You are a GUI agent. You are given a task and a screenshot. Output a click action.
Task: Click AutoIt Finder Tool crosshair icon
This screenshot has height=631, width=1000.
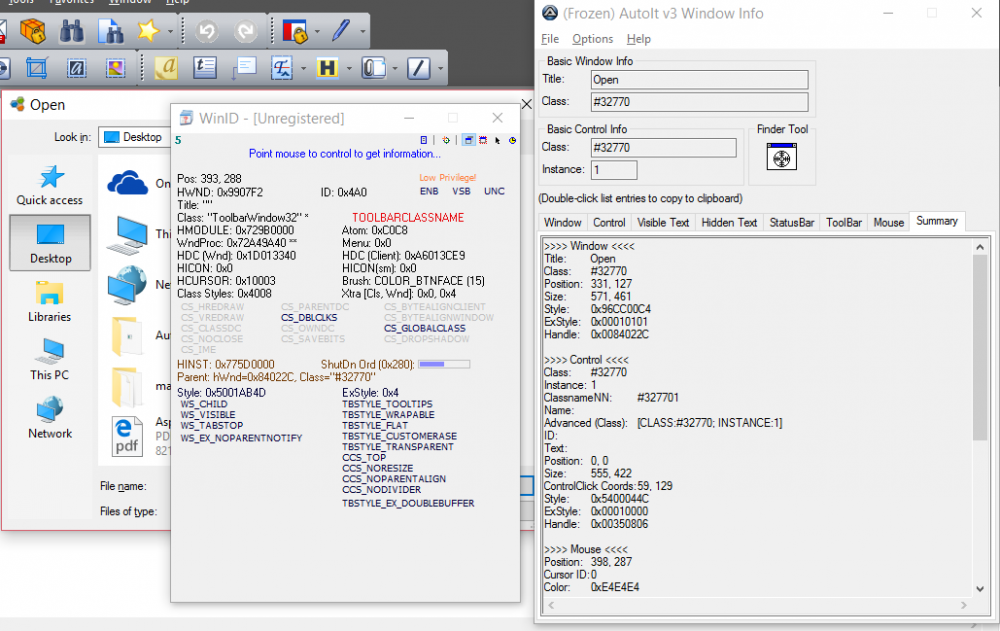[782, 156]
